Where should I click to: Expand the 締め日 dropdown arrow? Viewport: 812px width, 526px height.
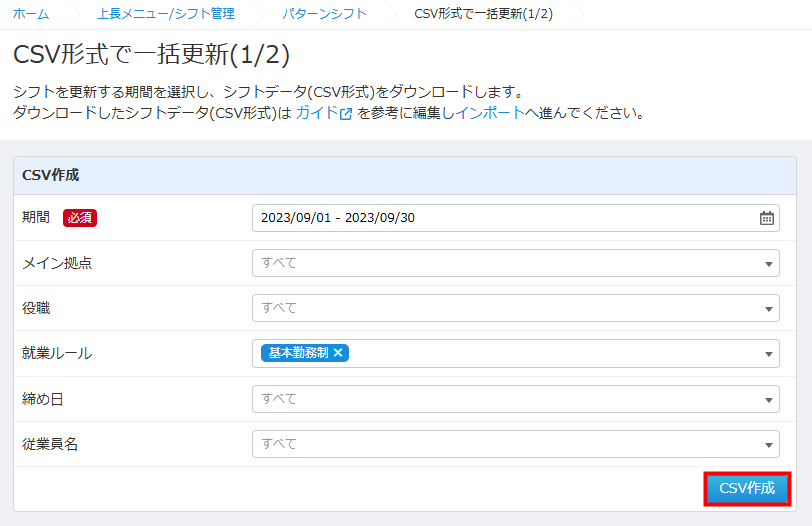[x=768, y=399]
